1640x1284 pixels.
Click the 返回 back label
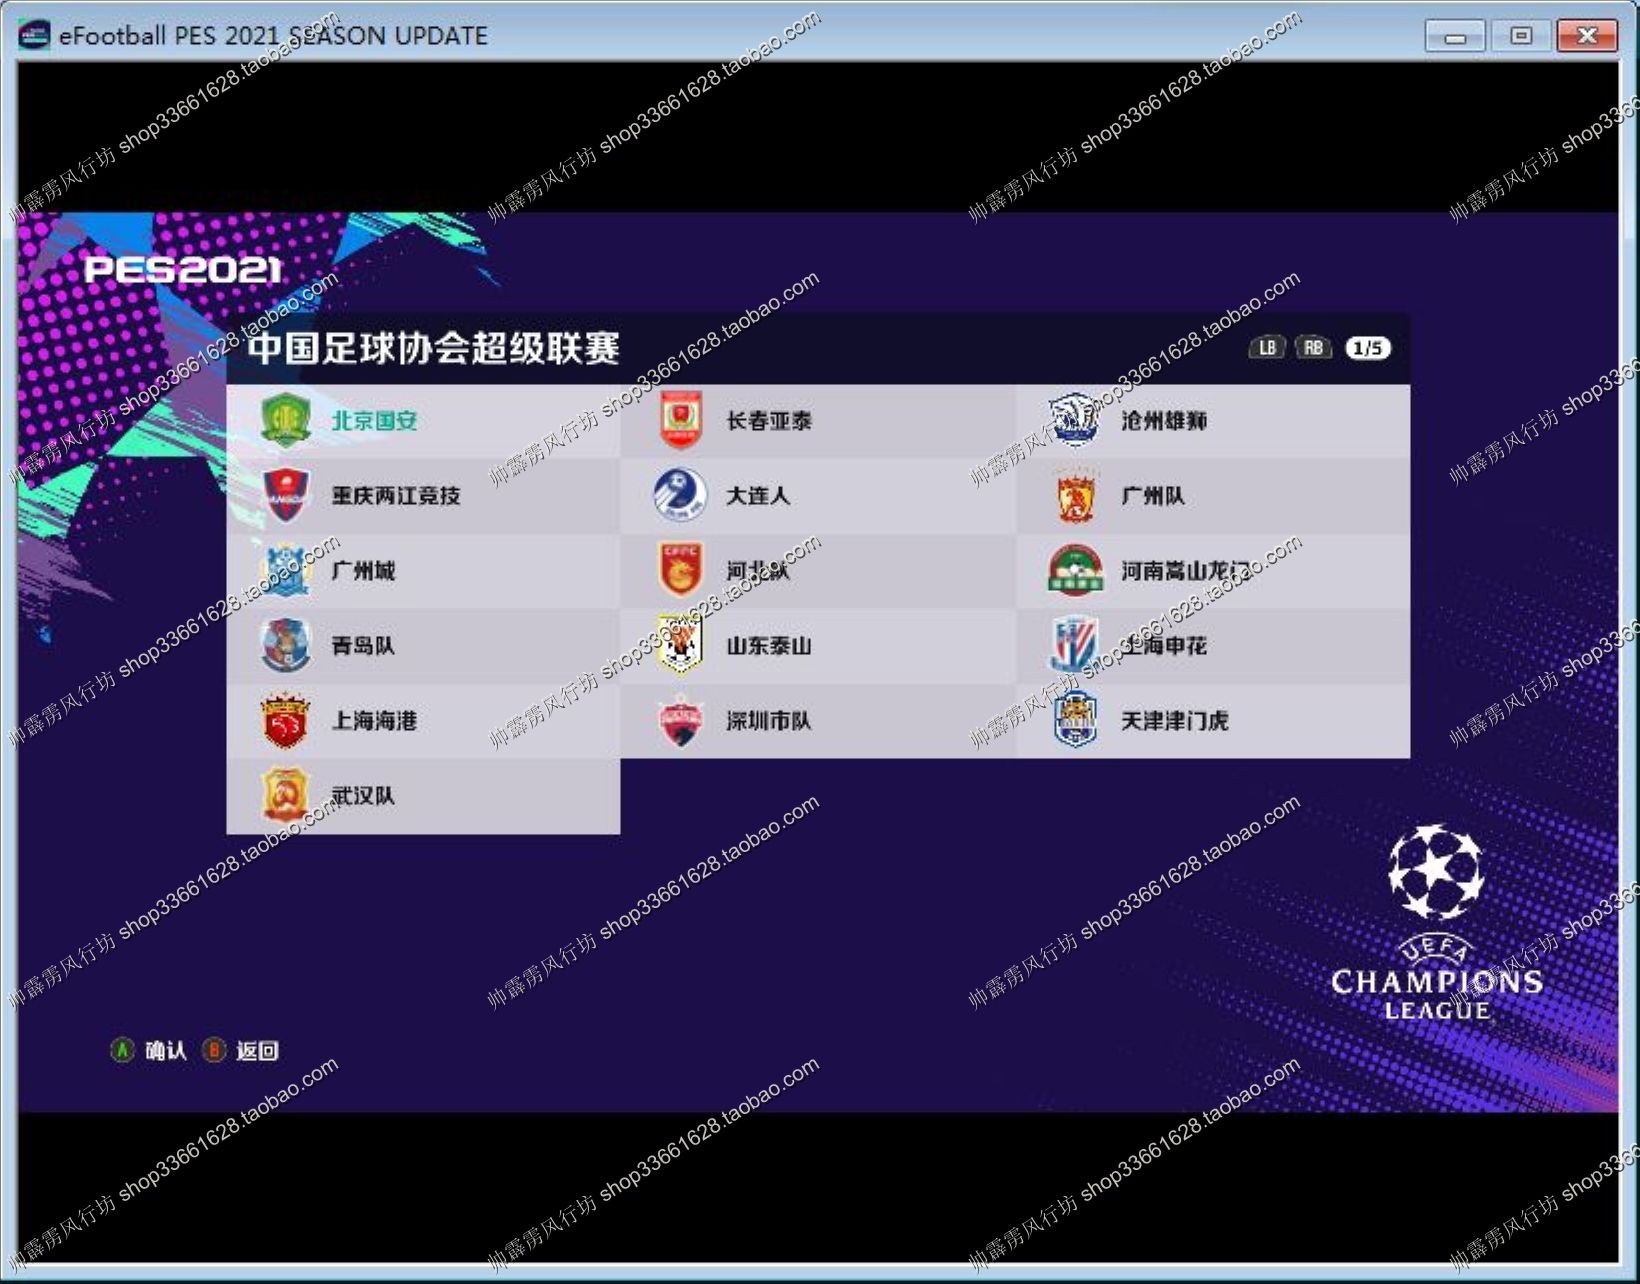coord(257,1051)
